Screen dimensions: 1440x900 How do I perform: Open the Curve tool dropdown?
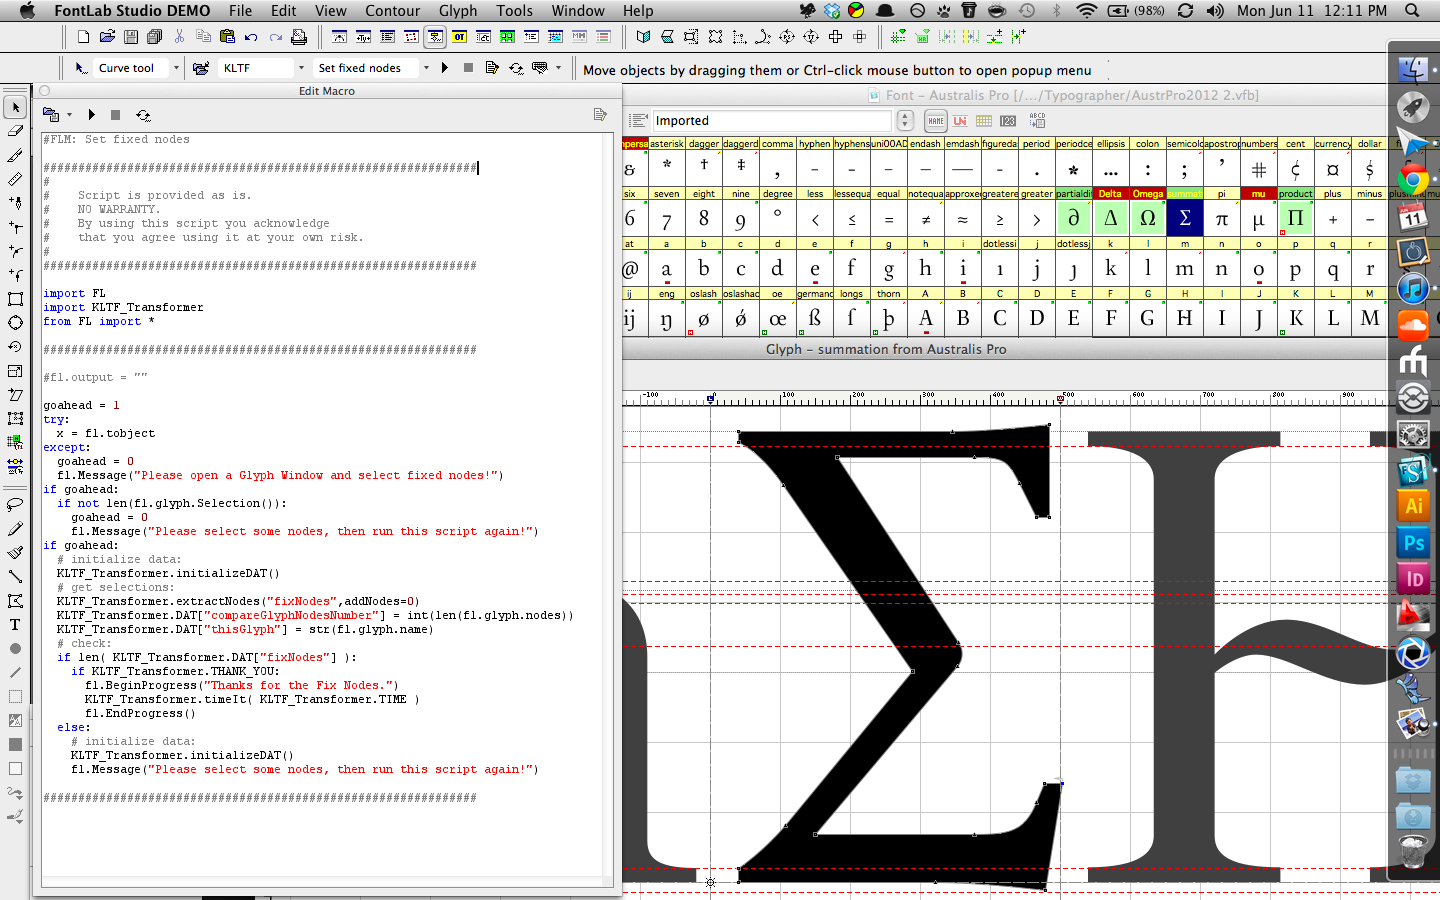click(x=176, y=68)
